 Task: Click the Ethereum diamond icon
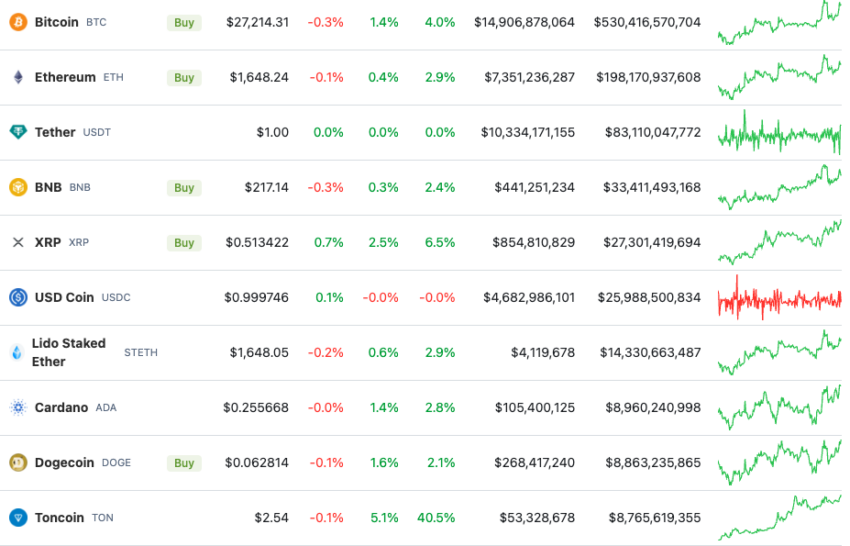point(18,78)
